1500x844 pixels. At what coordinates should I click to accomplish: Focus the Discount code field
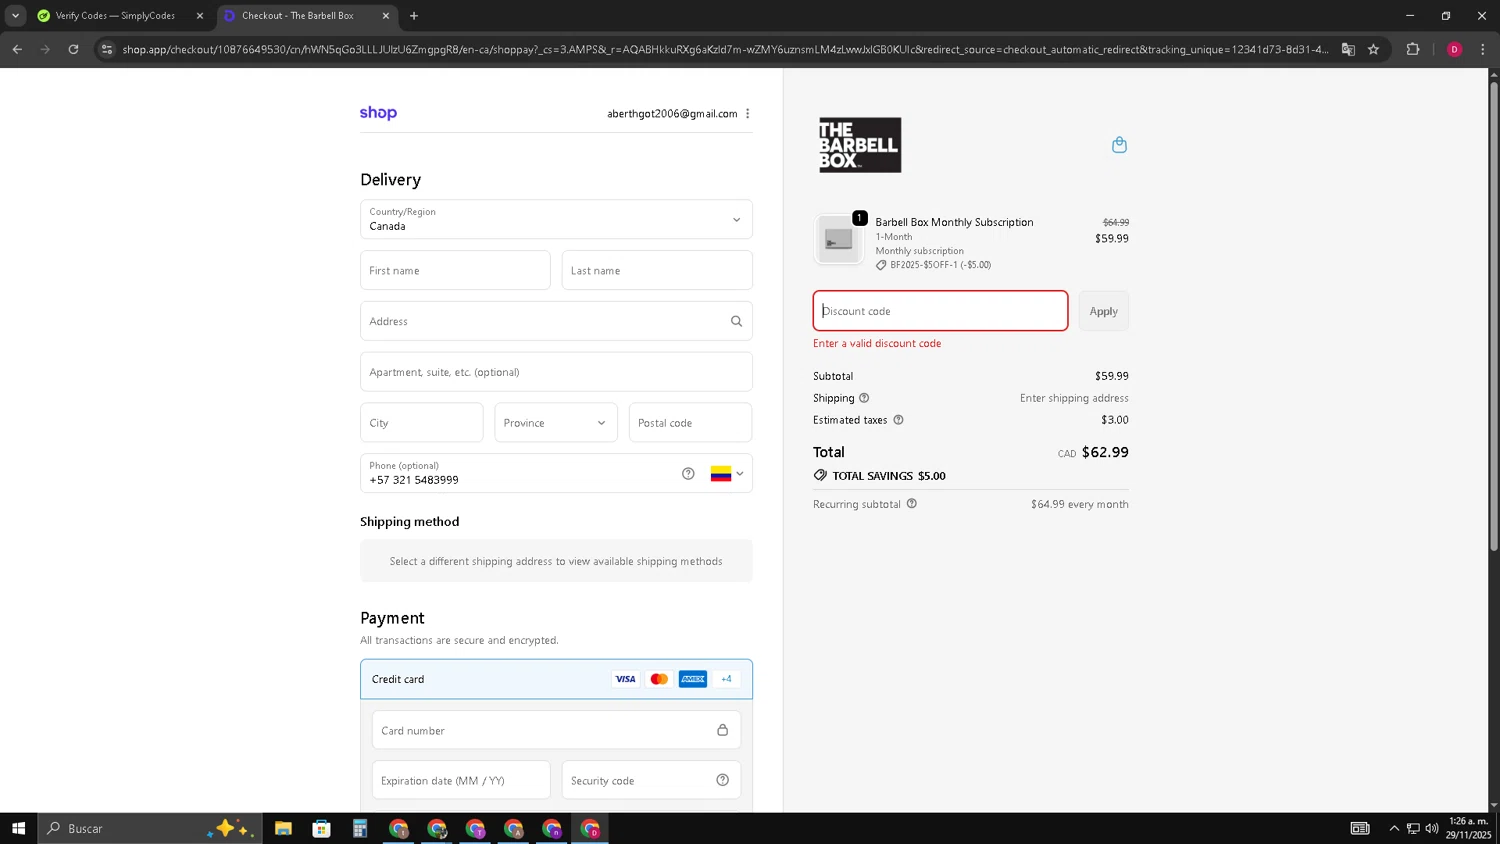[x=940, y=311]
